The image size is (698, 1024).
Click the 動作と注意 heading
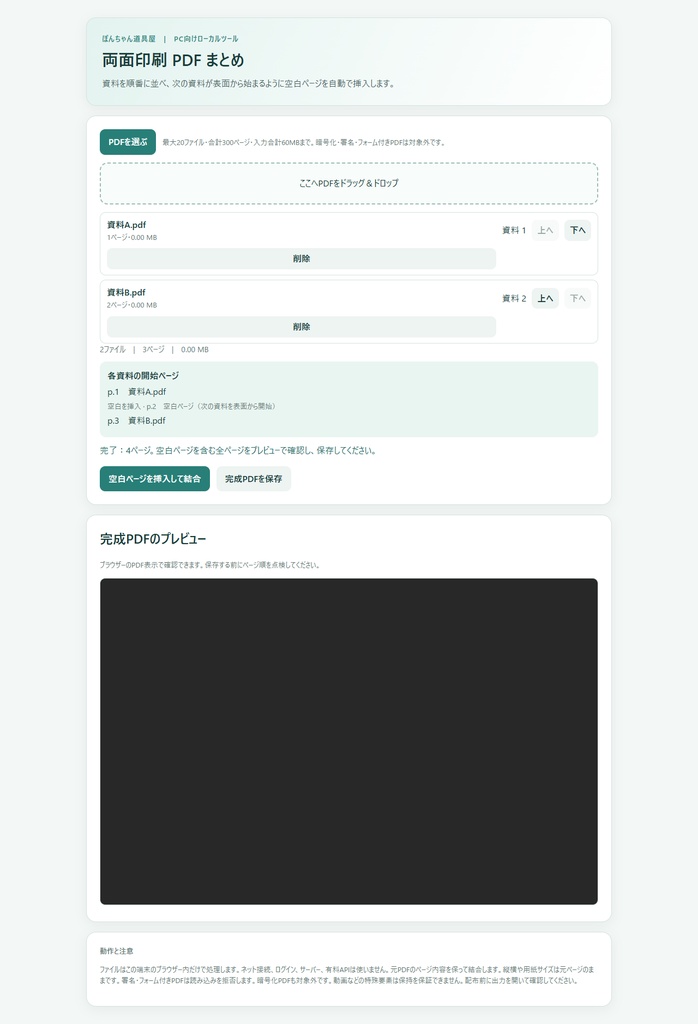(x=117, y=951)
